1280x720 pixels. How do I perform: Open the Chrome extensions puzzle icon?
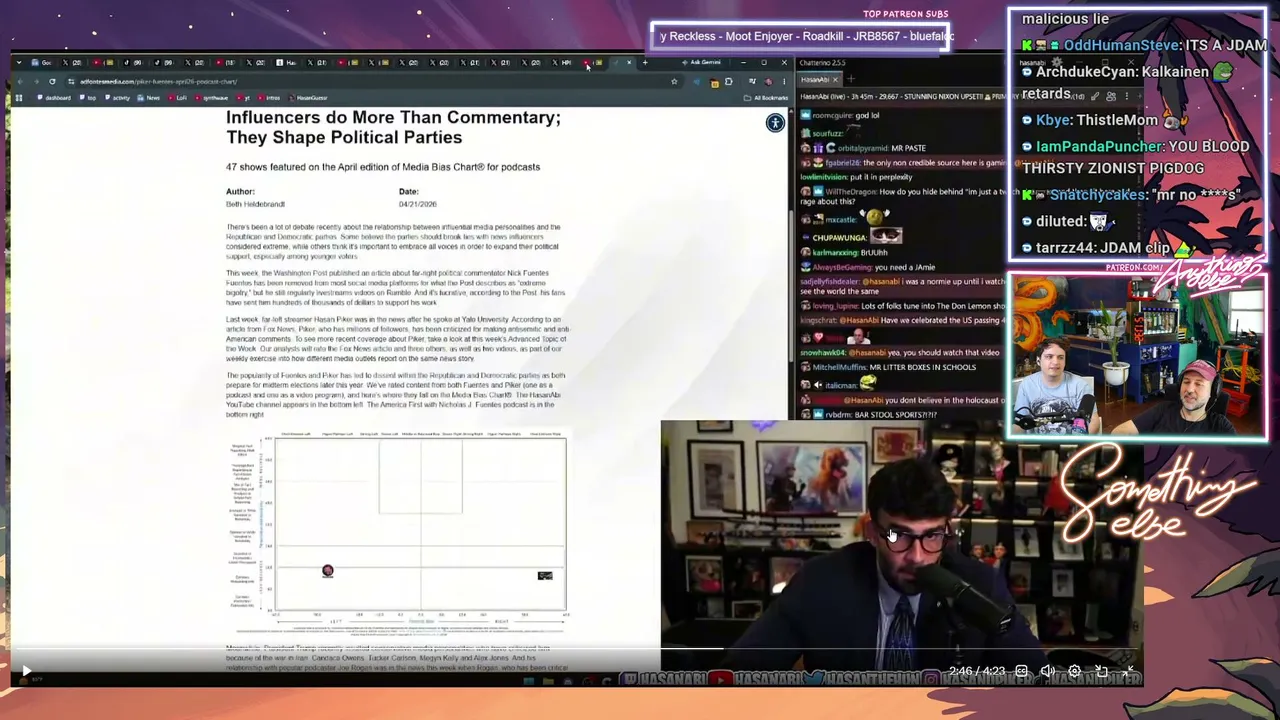coord(728,82)
